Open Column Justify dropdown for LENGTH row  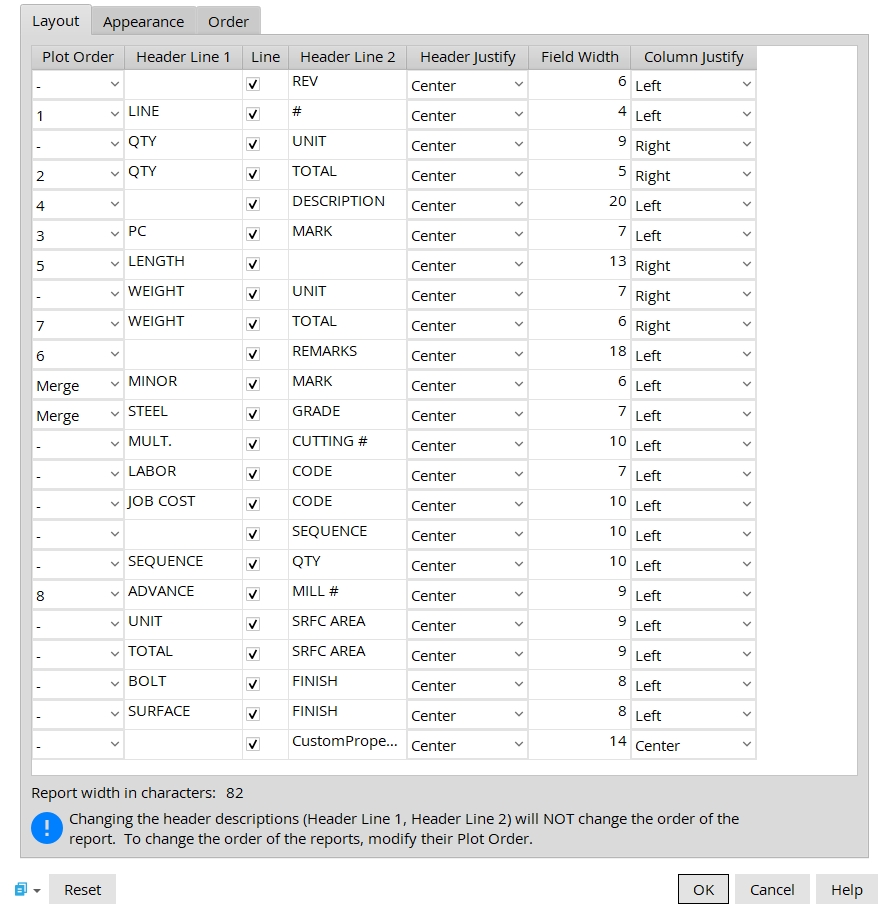[692, 265]
